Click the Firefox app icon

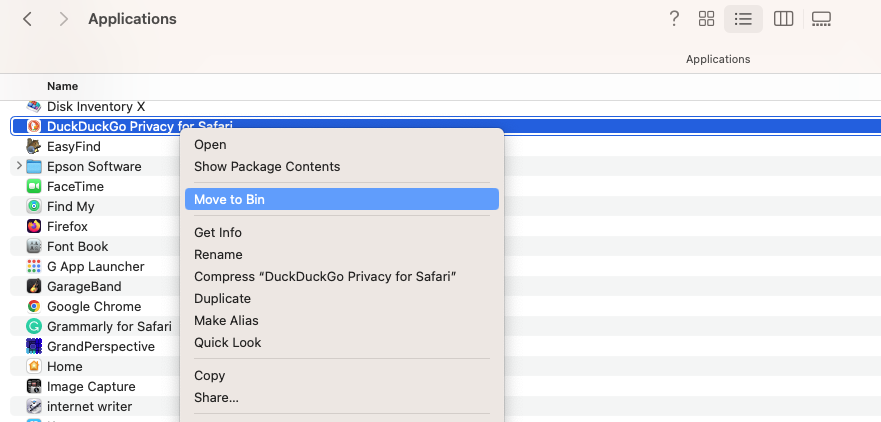coord(34,226)
